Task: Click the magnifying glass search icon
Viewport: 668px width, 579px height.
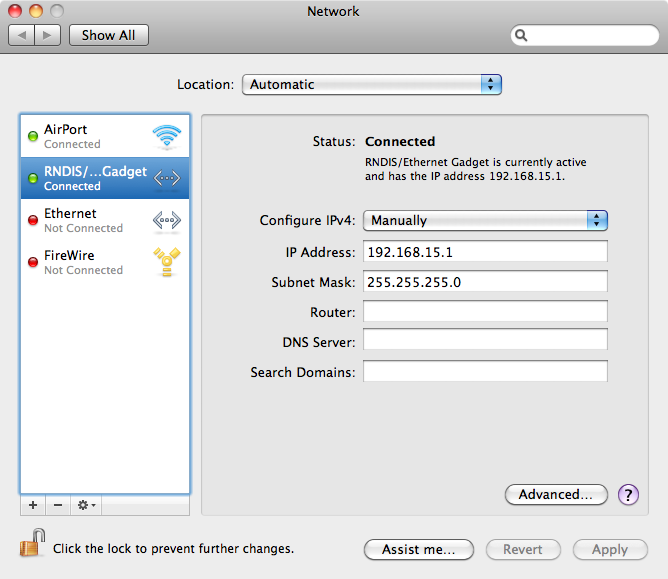Action: coord(521,35)
